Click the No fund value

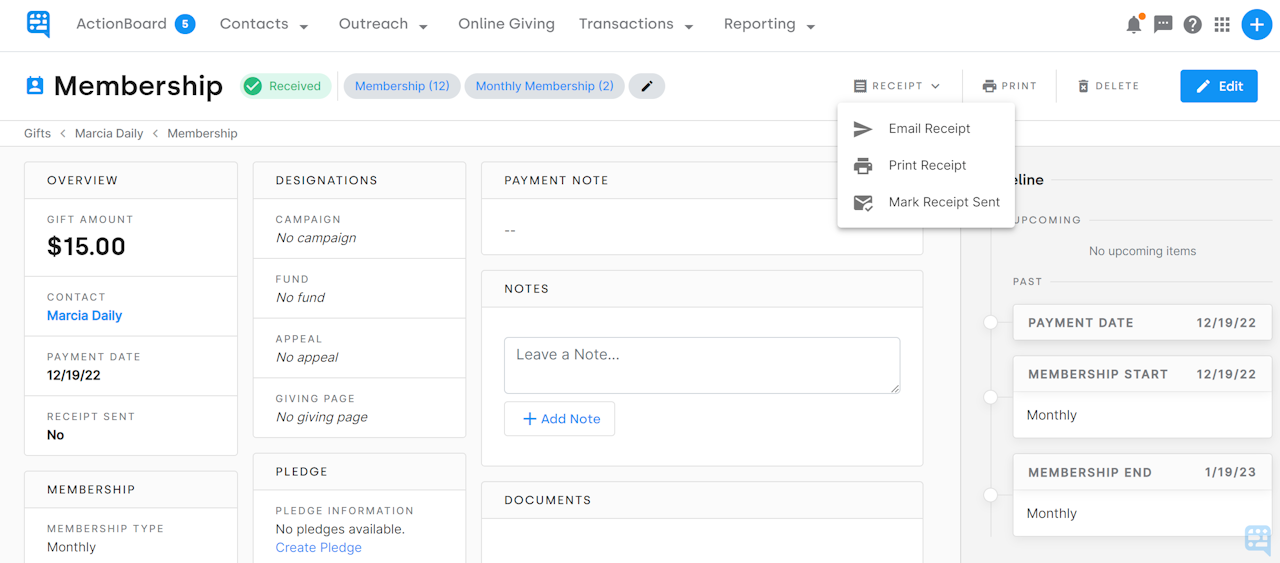(300, 298)
